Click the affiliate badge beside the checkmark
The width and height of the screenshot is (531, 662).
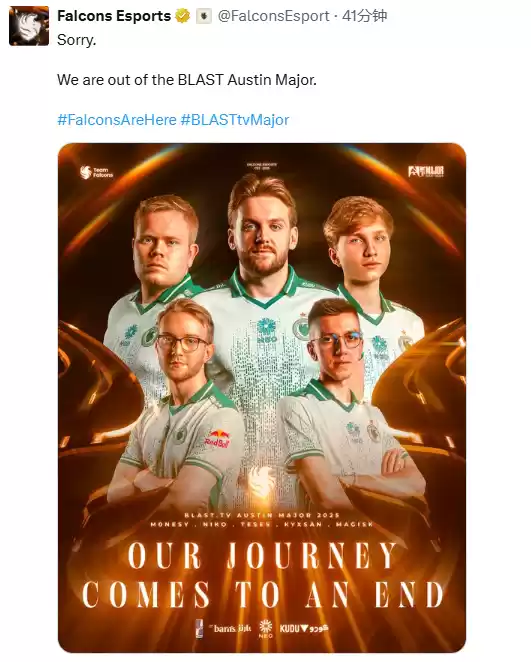pos(204,16)
